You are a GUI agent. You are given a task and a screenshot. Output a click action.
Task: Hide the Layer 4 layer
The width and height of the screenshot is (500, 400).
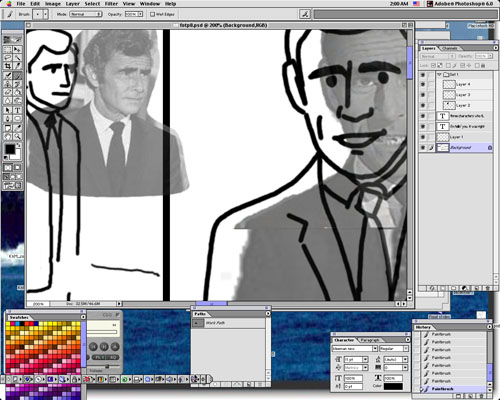coord(423,84)
